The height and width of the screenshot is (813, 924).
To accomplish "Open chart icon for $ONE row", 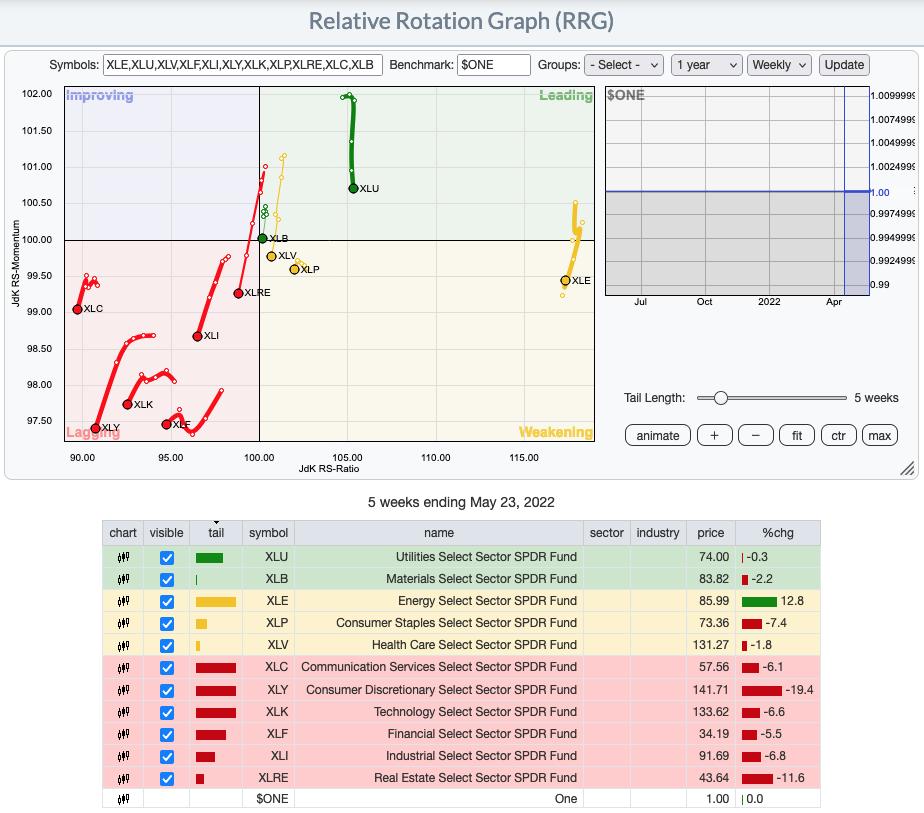I will point(123,799).
